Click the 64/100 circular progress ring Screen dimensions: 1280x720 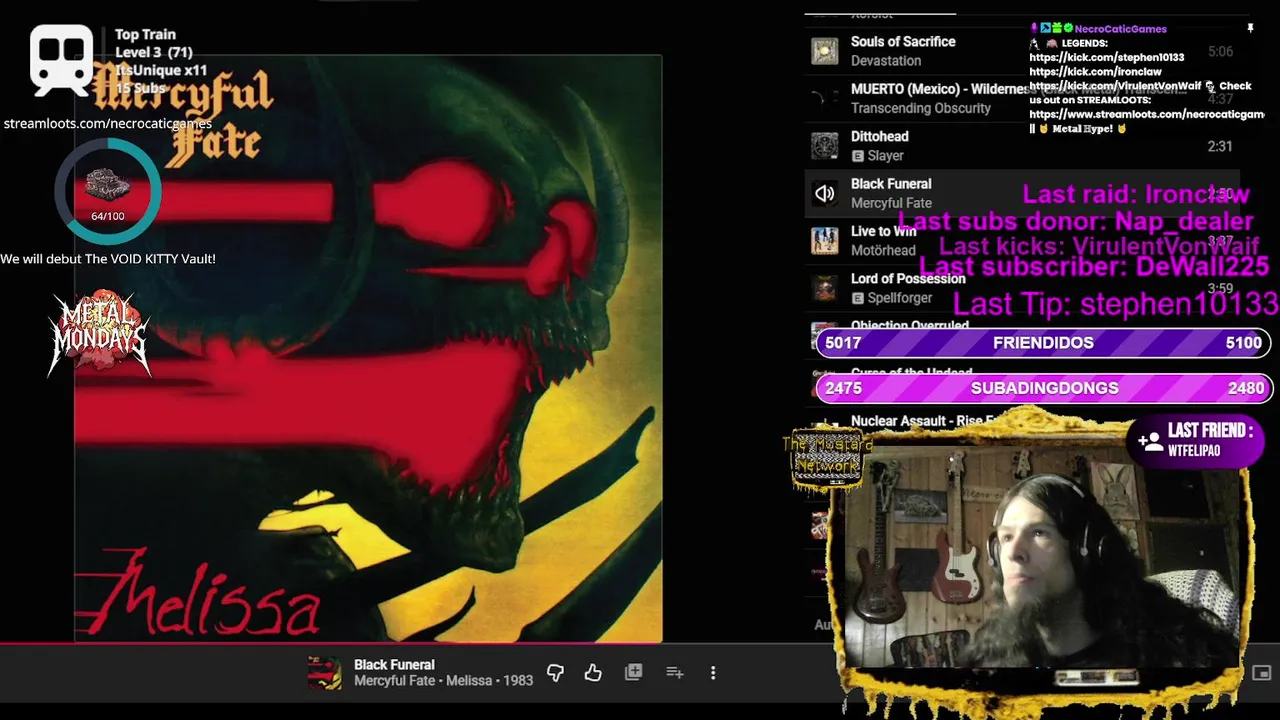(108, 191)
